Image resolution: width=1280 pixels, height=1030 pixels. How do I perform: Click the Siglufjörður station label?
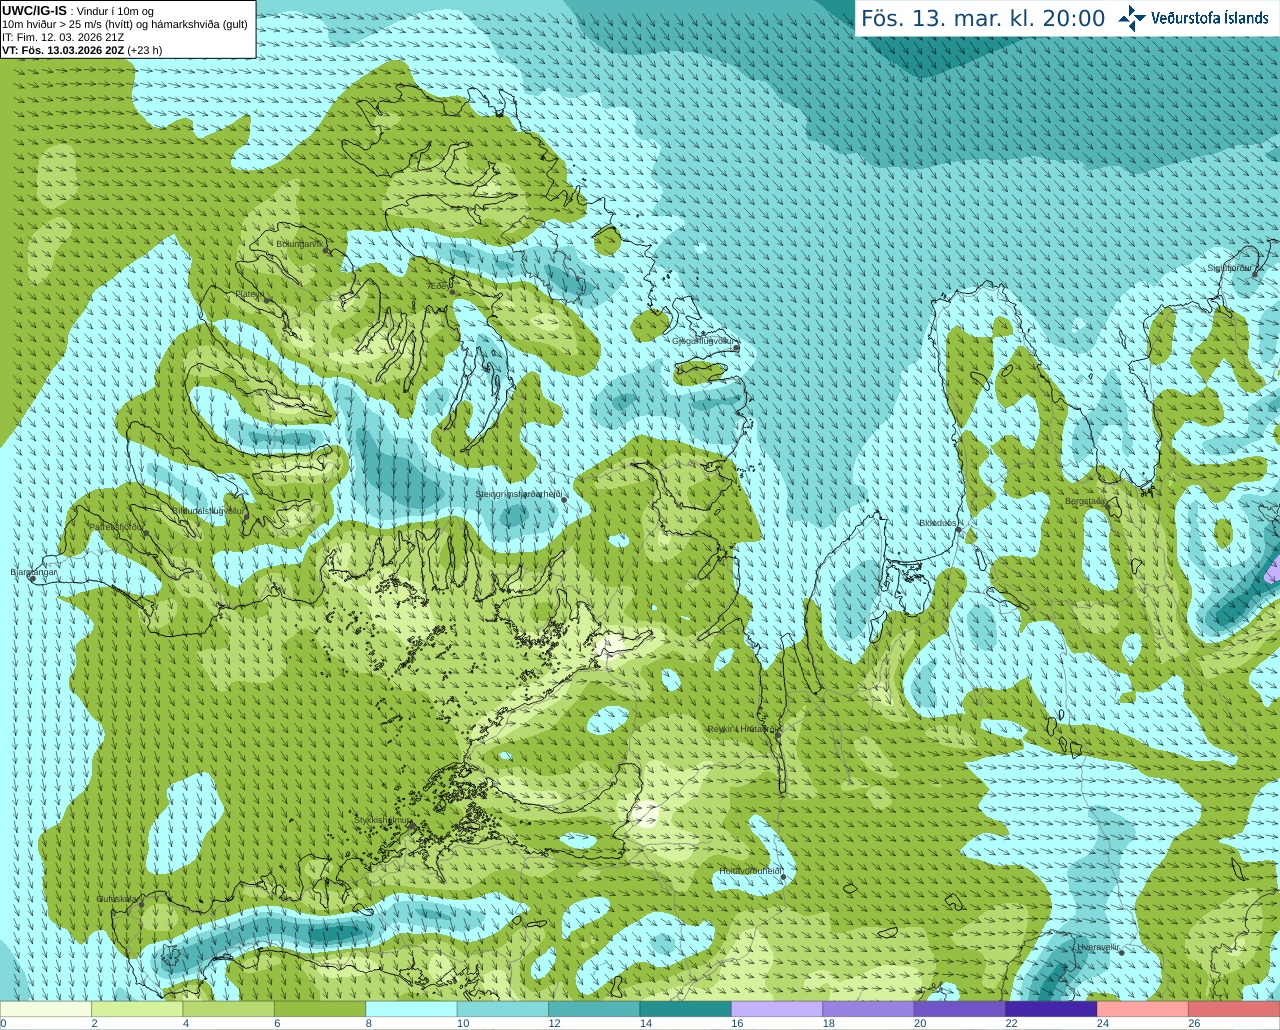pos(1229,268)
